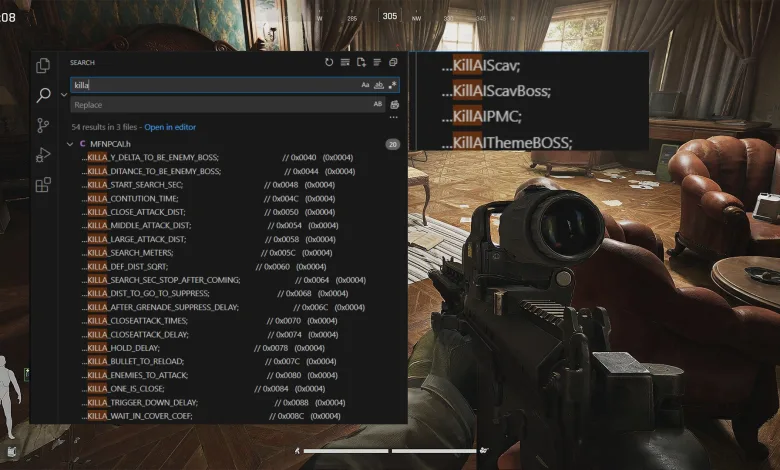Screen dimensions: 780x470
Task: Open the Extensions view
Action: pyautogui.click(x=43, y=185)
